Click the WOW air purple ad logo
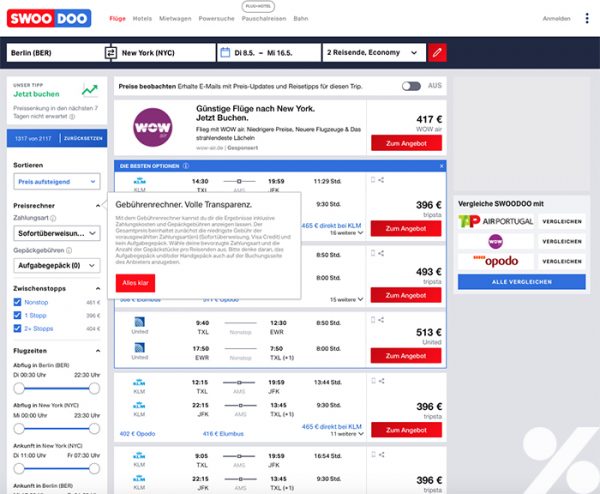This screenshot has height=494, width=600. pos(152,127)
